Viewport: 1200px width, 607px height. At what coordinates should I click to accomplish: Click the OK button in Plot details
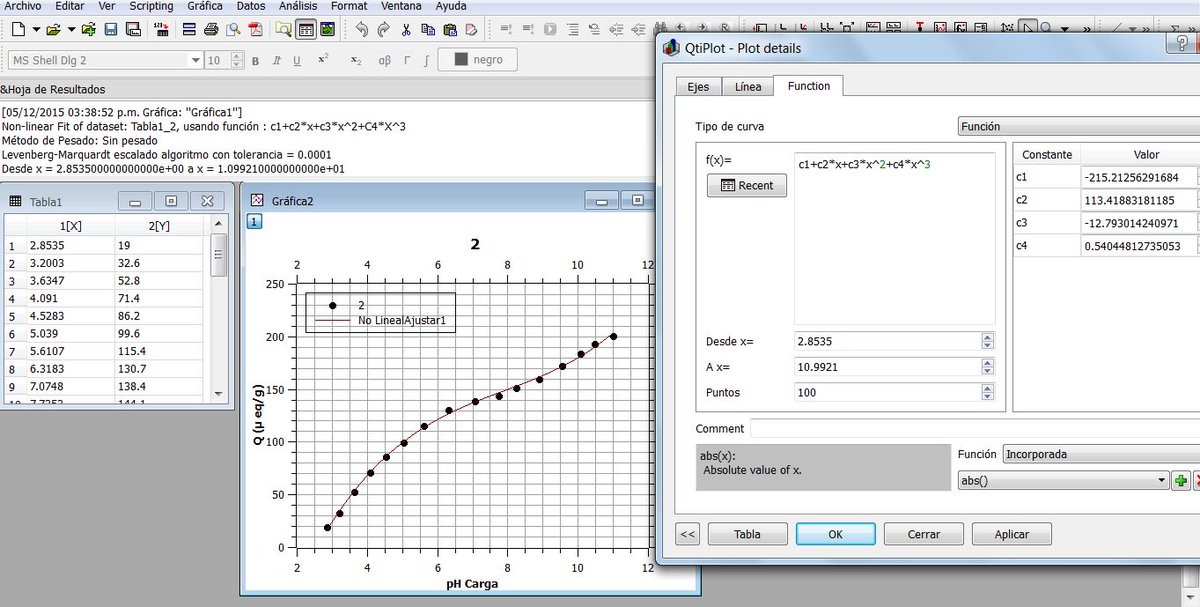835,534
